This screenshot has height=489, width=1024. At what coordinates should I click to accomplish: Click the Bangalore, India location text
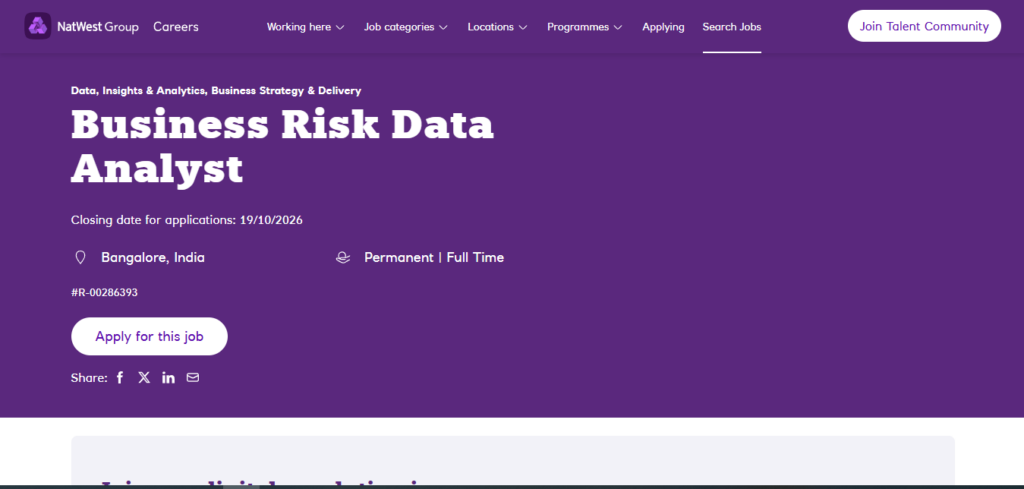(x=153, y=258)
